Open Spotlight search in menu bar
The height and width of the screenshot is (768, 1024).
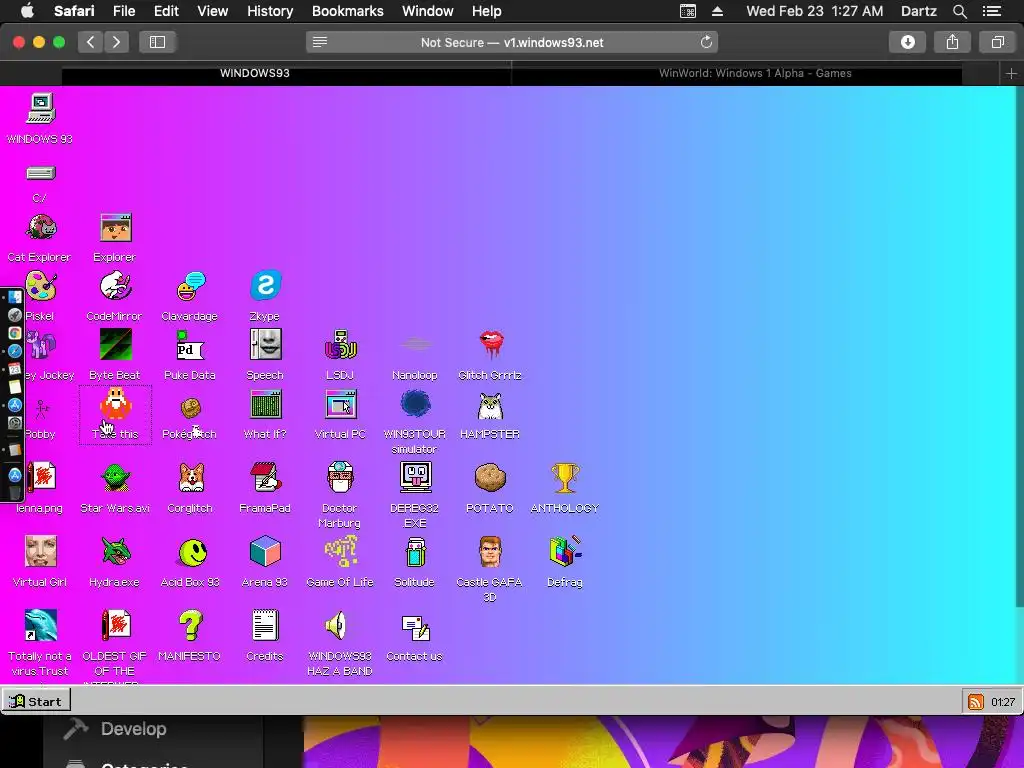(959, 11)
